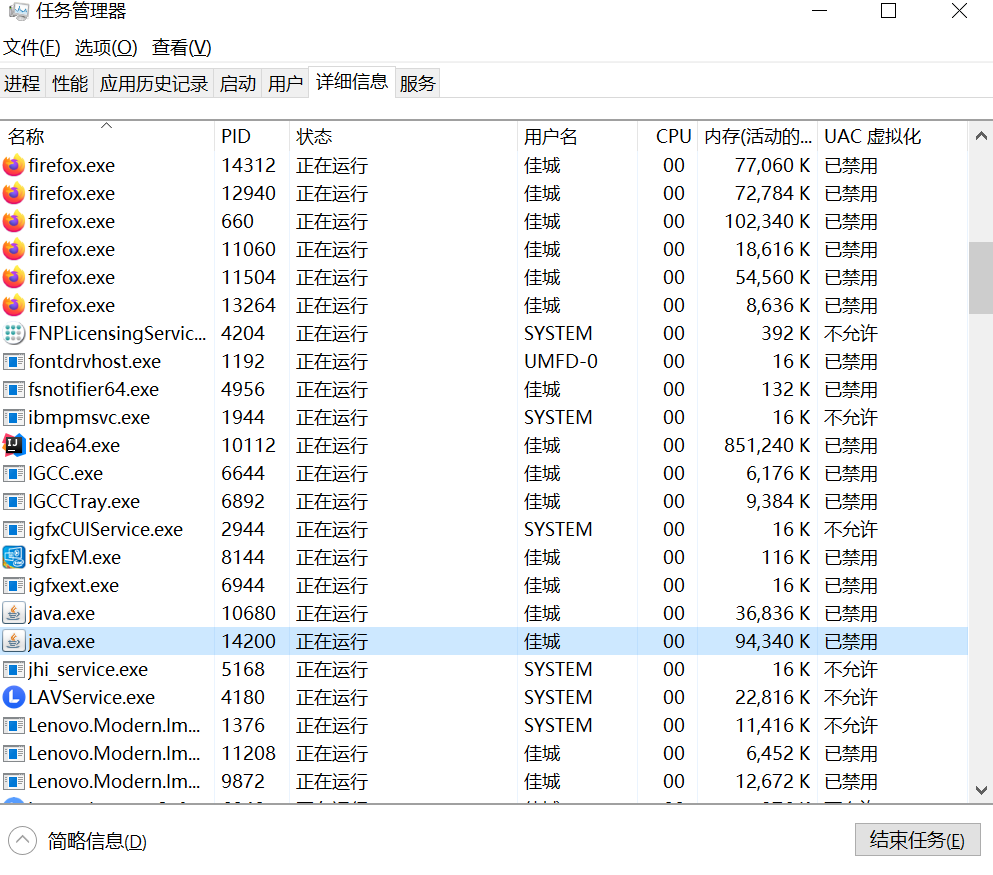Click the Lenovo.Modern icon for PID 11208
Viewport: 993px width, 875px height.
pos(14,753)
